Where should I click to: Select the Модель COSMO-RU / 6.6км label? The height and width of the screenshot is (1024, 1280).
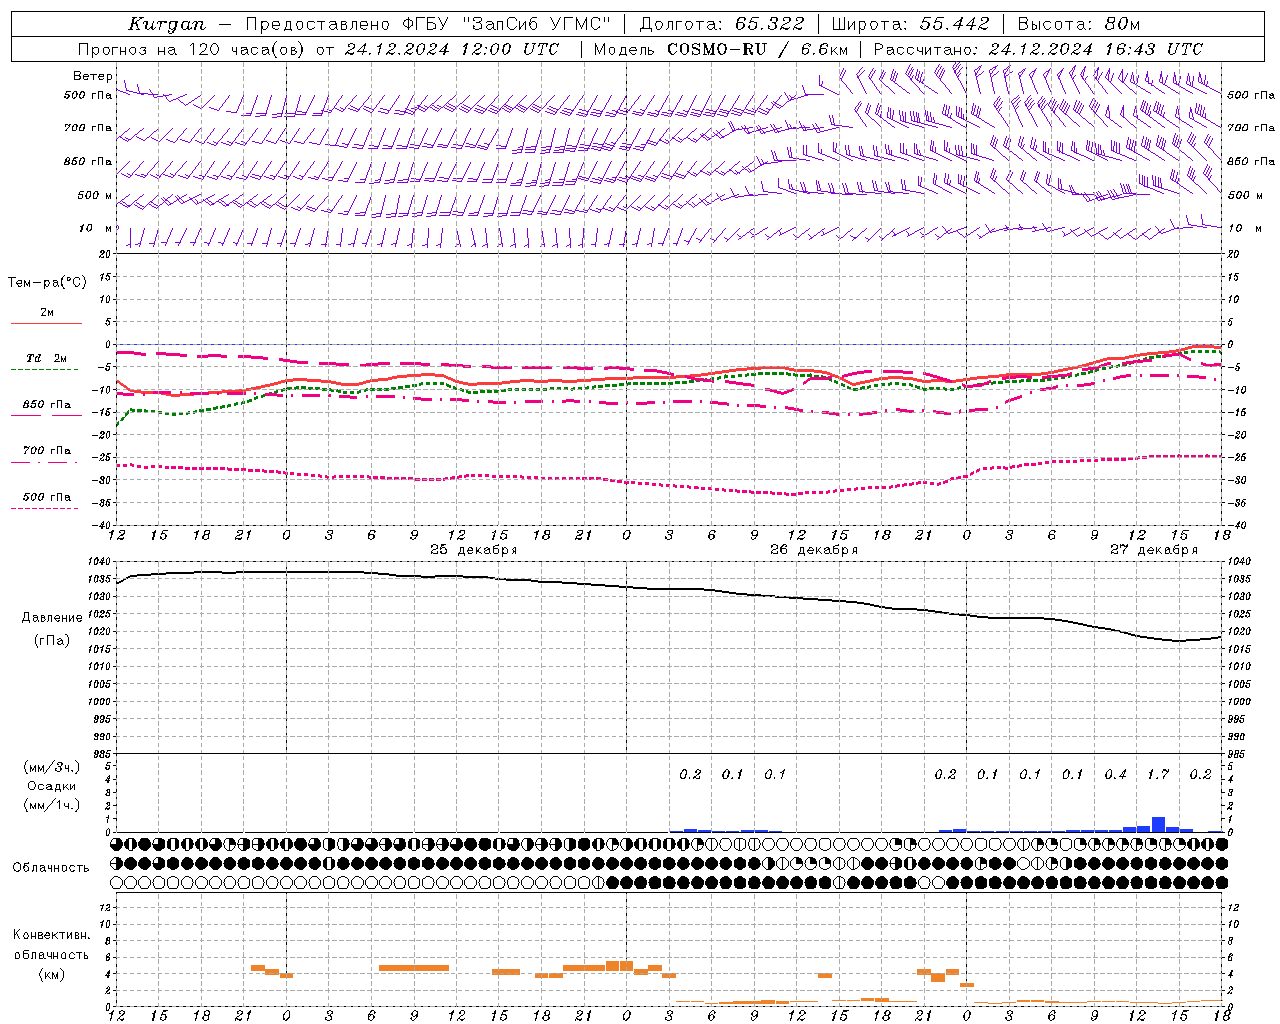(x=720, y=49)
